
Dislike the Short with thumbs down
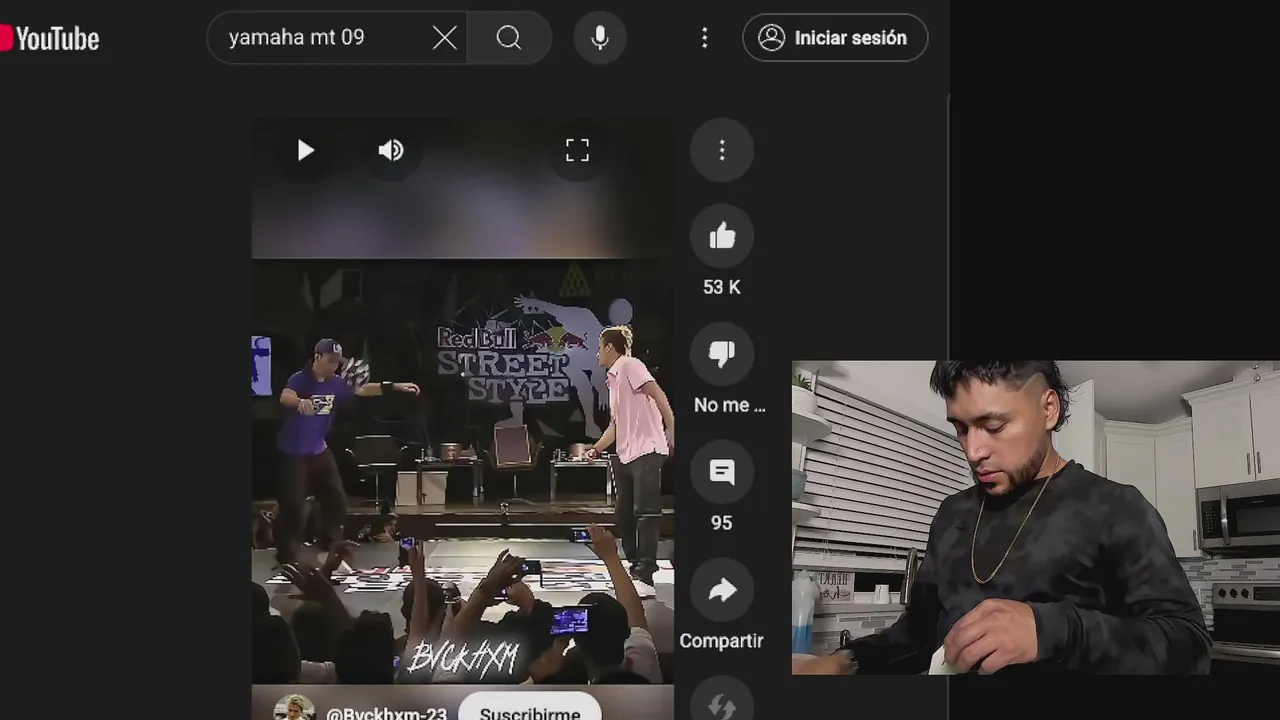coord(722,354)
